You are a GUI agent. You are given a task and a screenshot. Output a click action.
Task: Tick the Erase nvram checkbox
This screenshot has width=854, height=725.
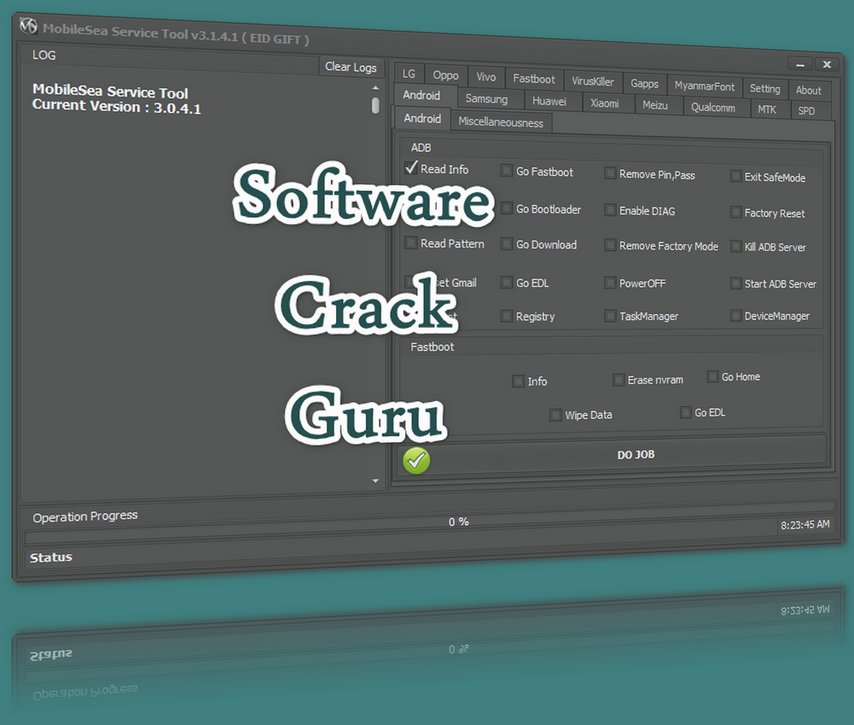click(x=619, y=379)
